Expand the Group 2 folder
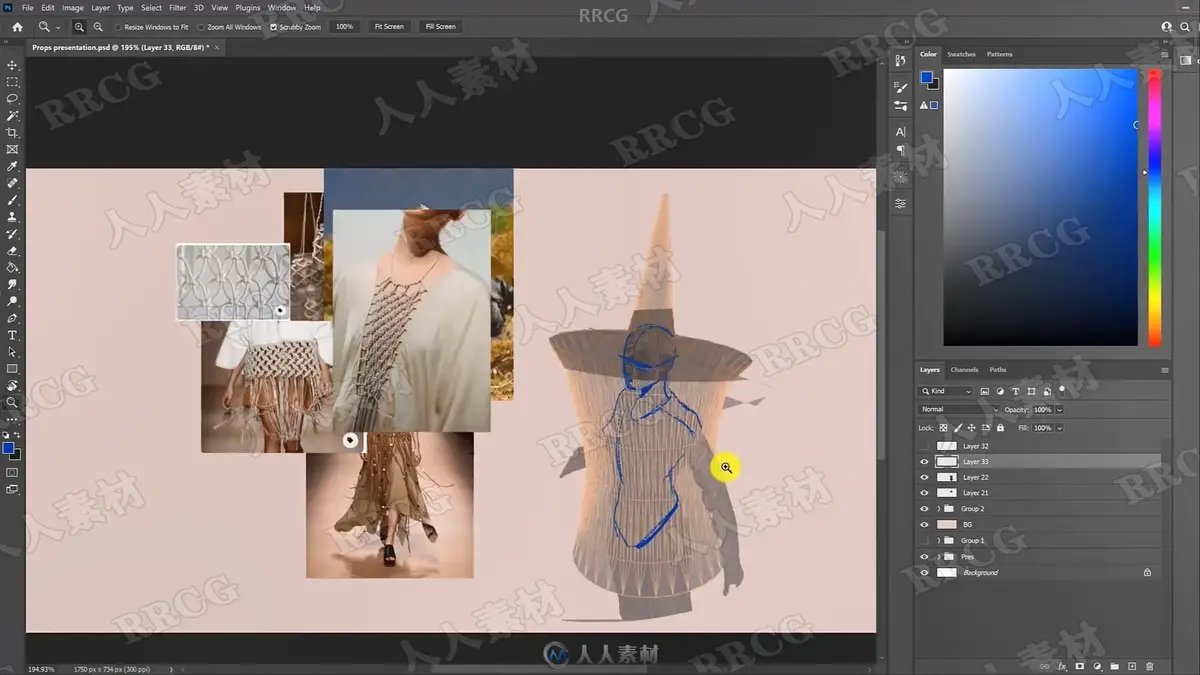 pos(938,509)
